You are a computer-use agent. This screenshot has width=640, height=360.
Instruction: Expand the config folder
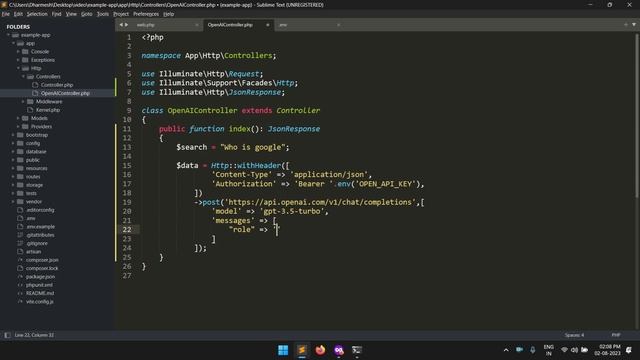tap(13, 143)
